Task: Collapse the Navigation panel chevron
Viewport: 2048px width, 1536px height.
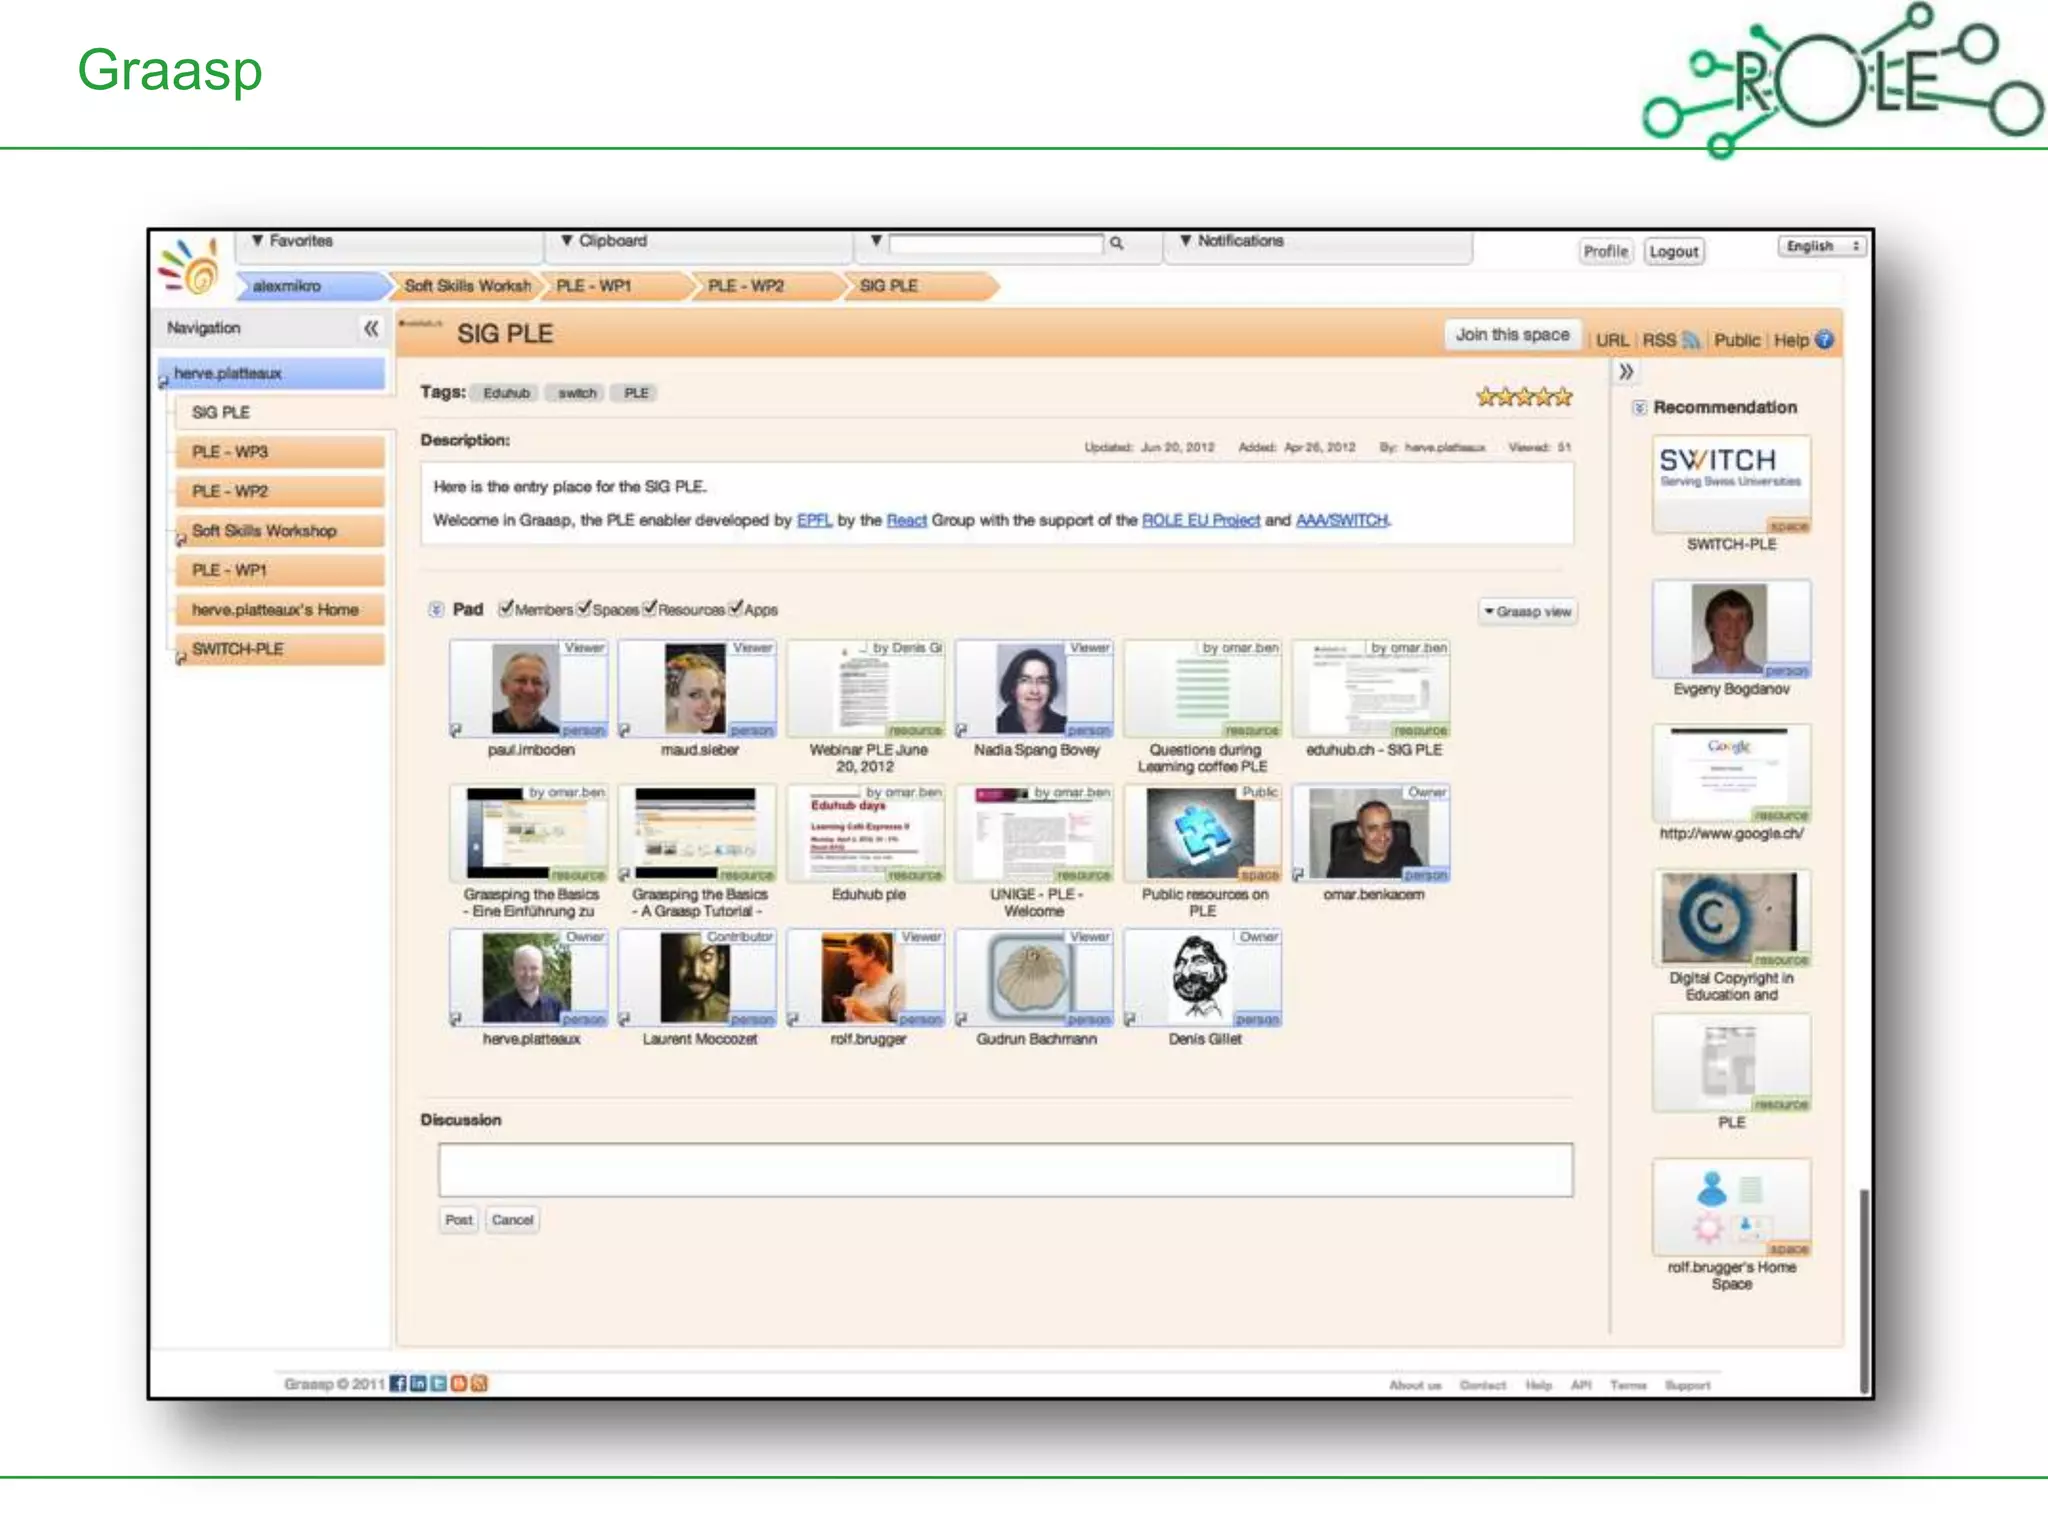Action: tap(371, 328)
